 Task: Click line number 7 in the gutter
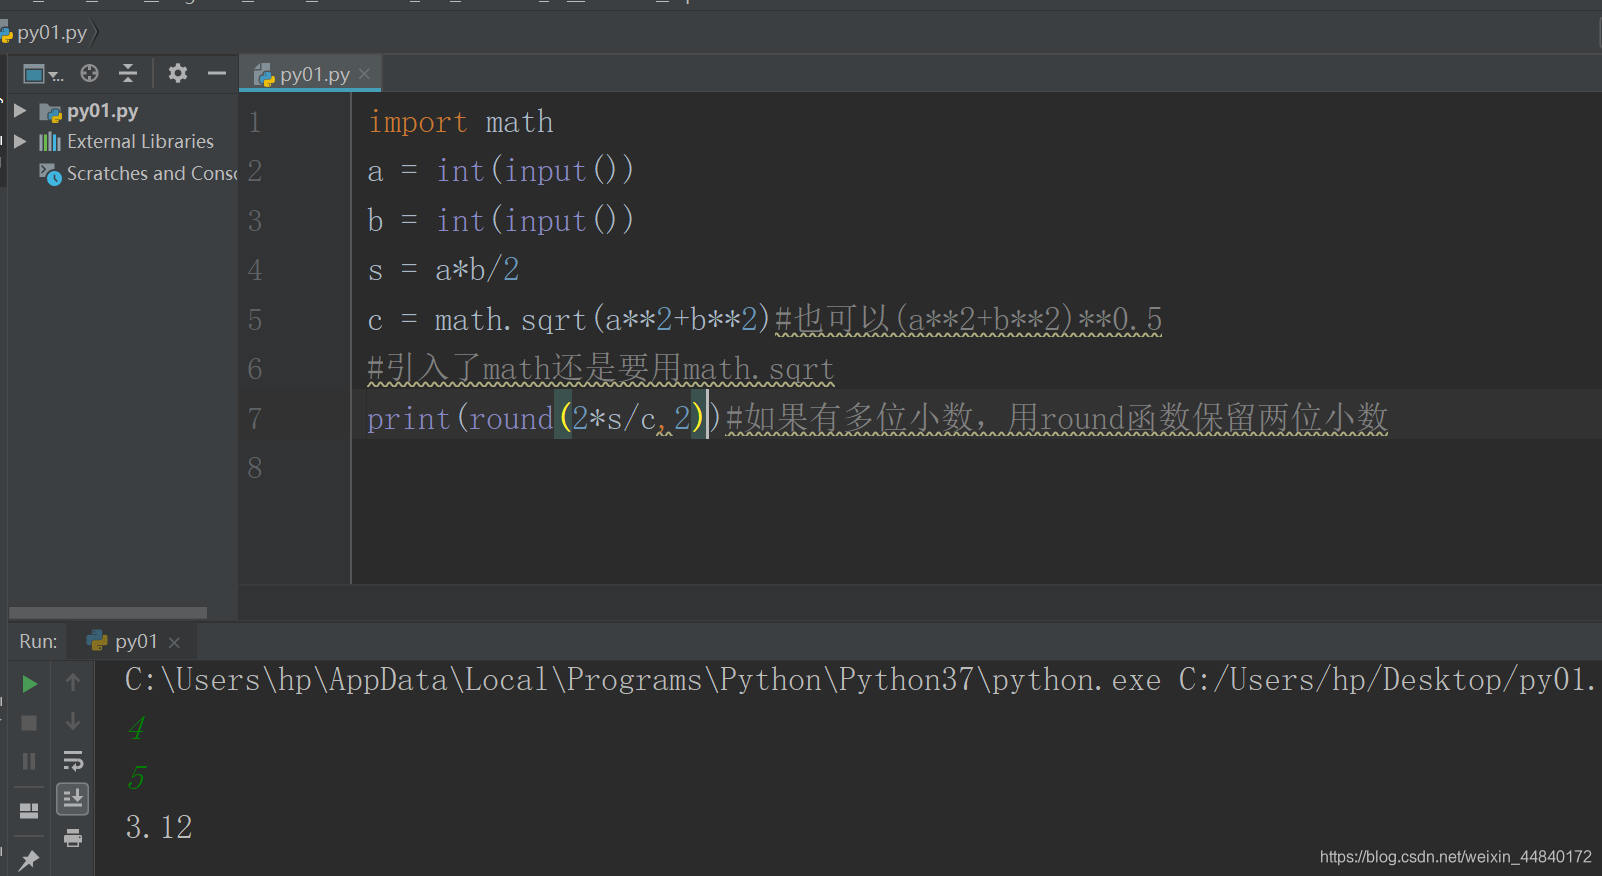255,418
